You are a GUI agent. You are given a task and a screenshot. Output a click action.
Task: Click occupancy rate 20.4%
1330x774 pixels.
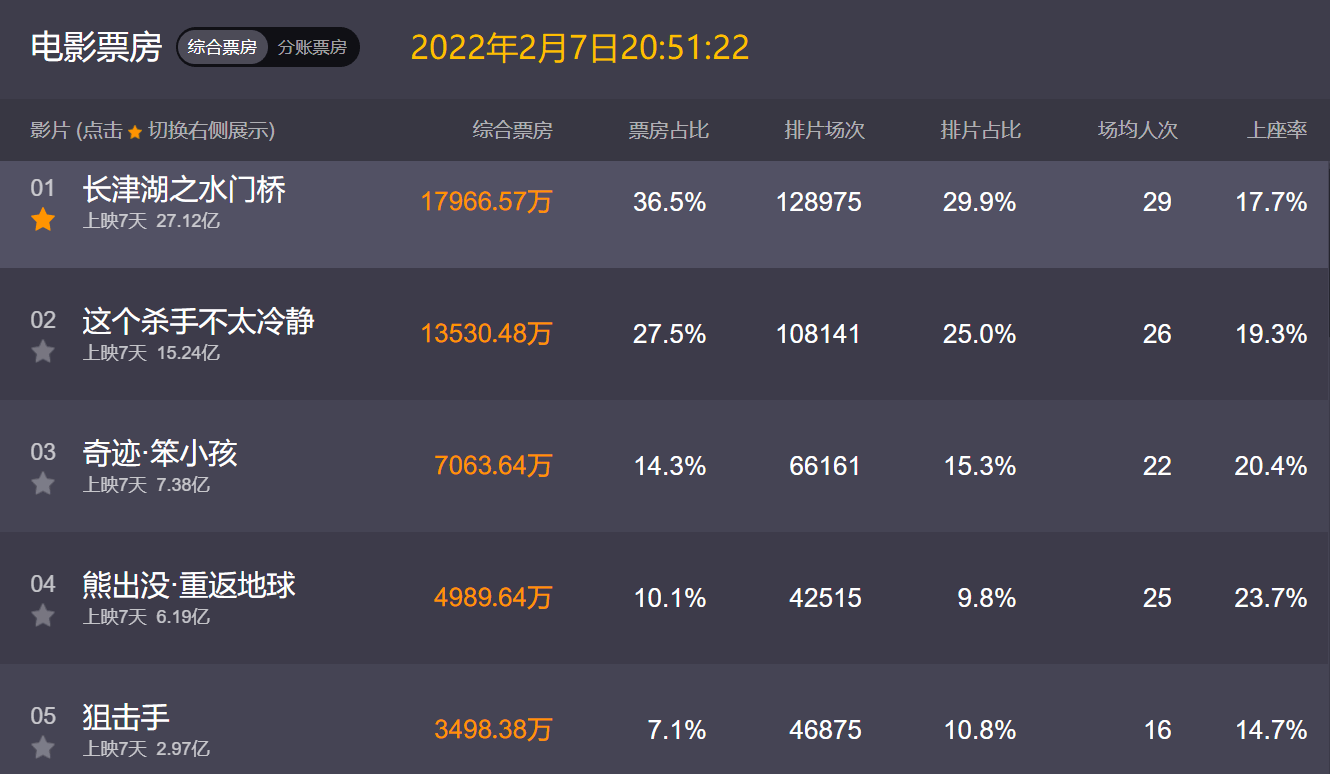(x=1271, y=466)
